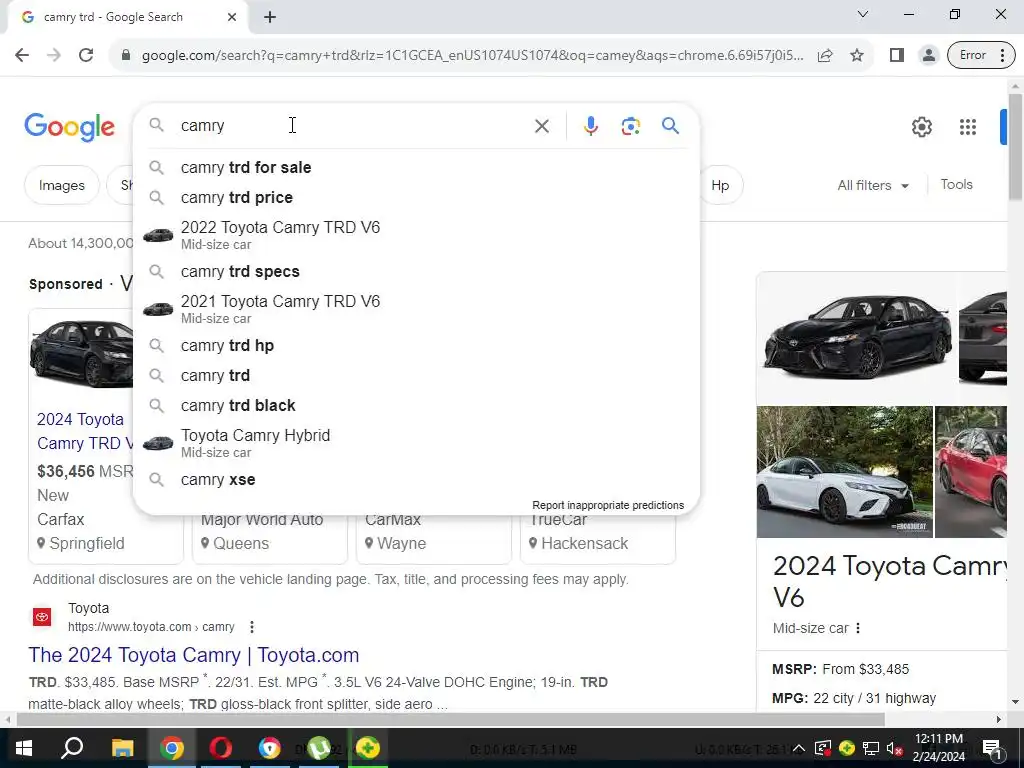Show hidden system tray icons

(799, 748)
